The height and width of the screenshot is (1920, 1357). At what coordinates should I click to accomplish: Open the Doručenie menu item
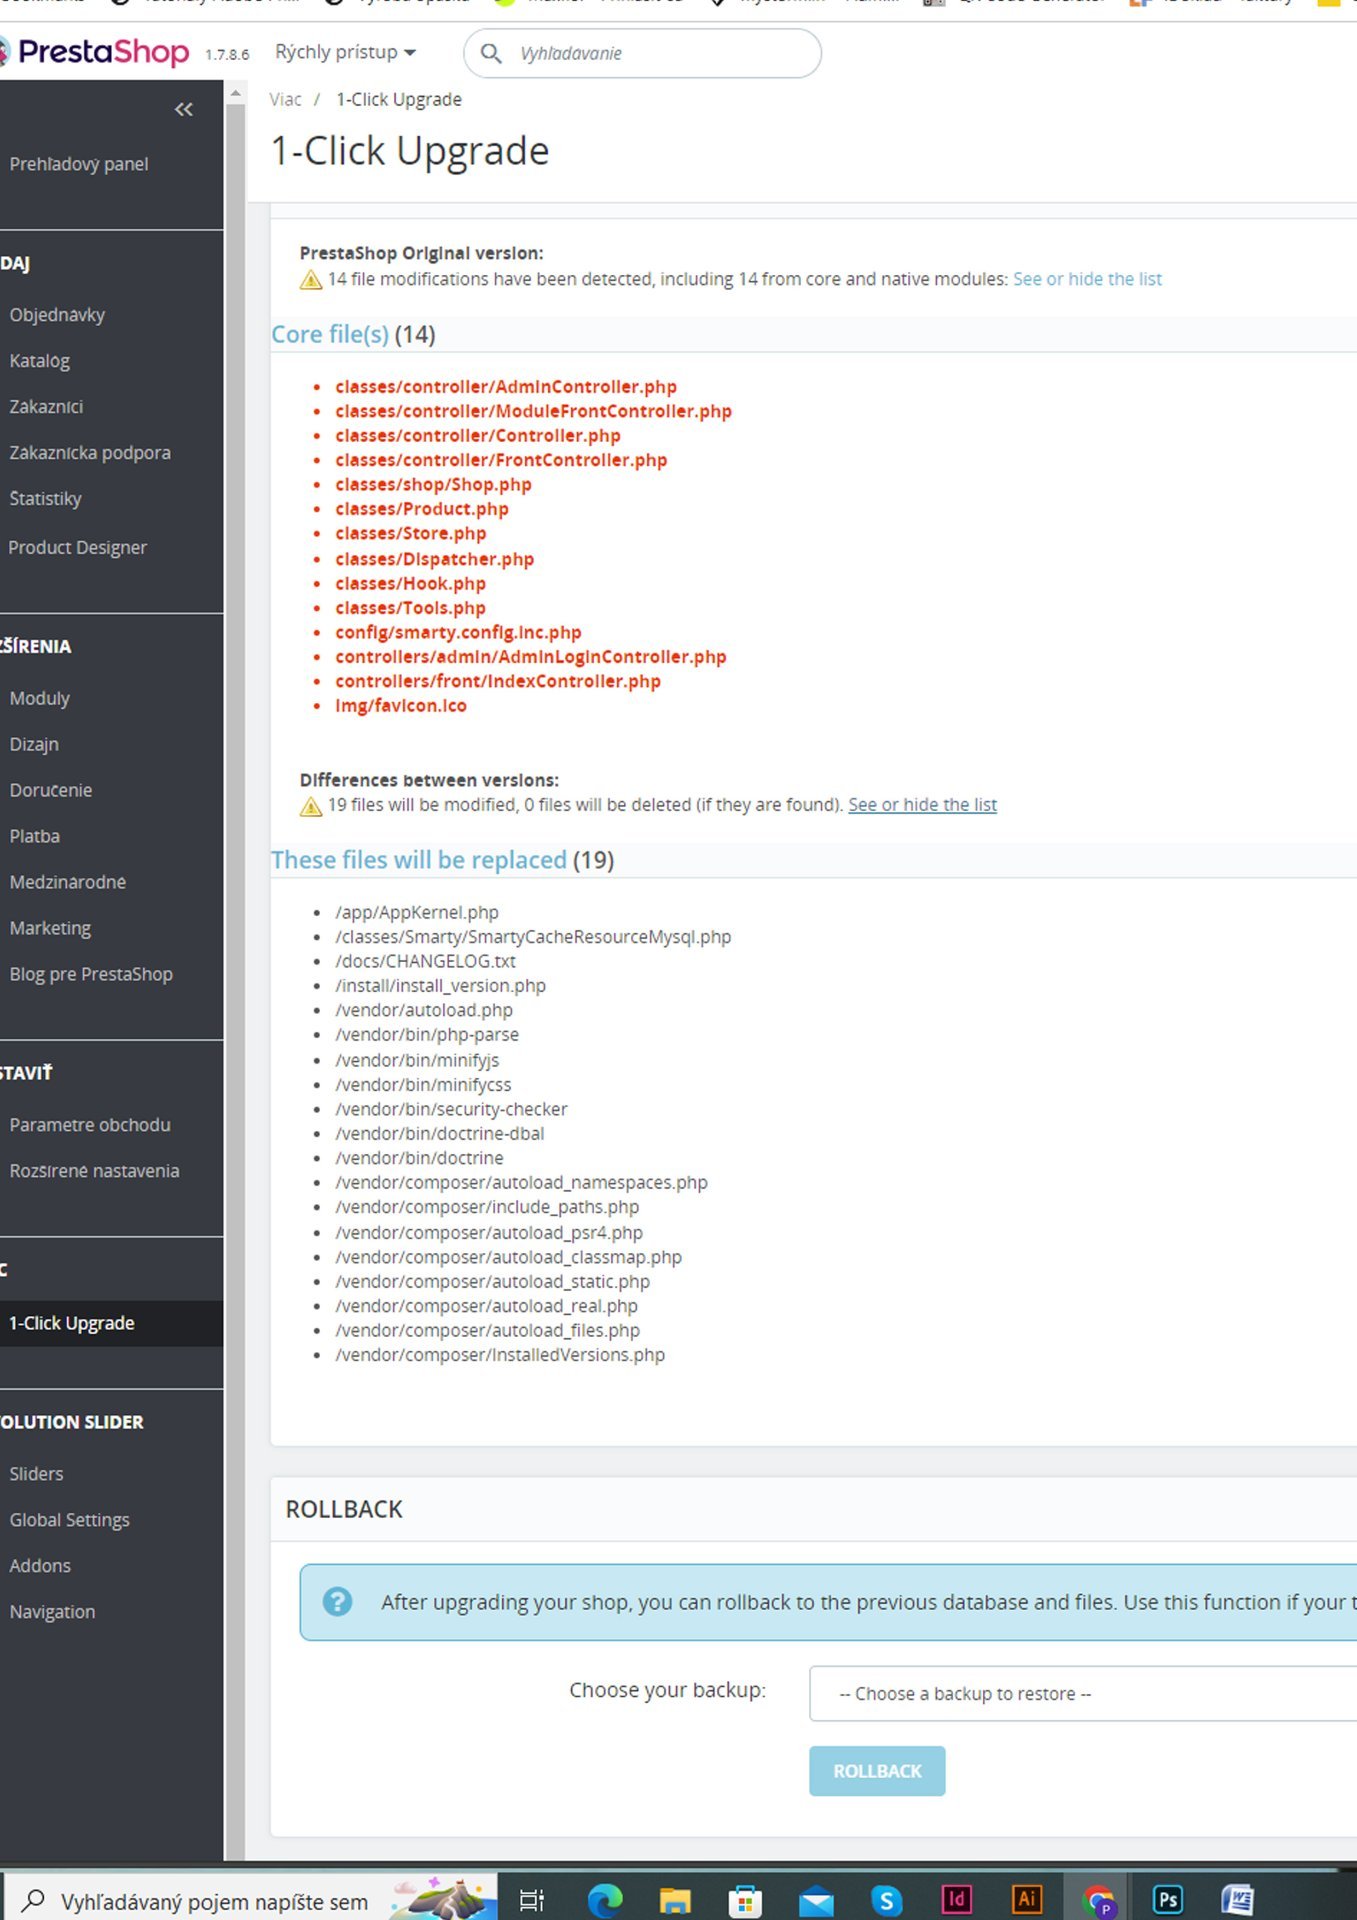click(51, 791)
